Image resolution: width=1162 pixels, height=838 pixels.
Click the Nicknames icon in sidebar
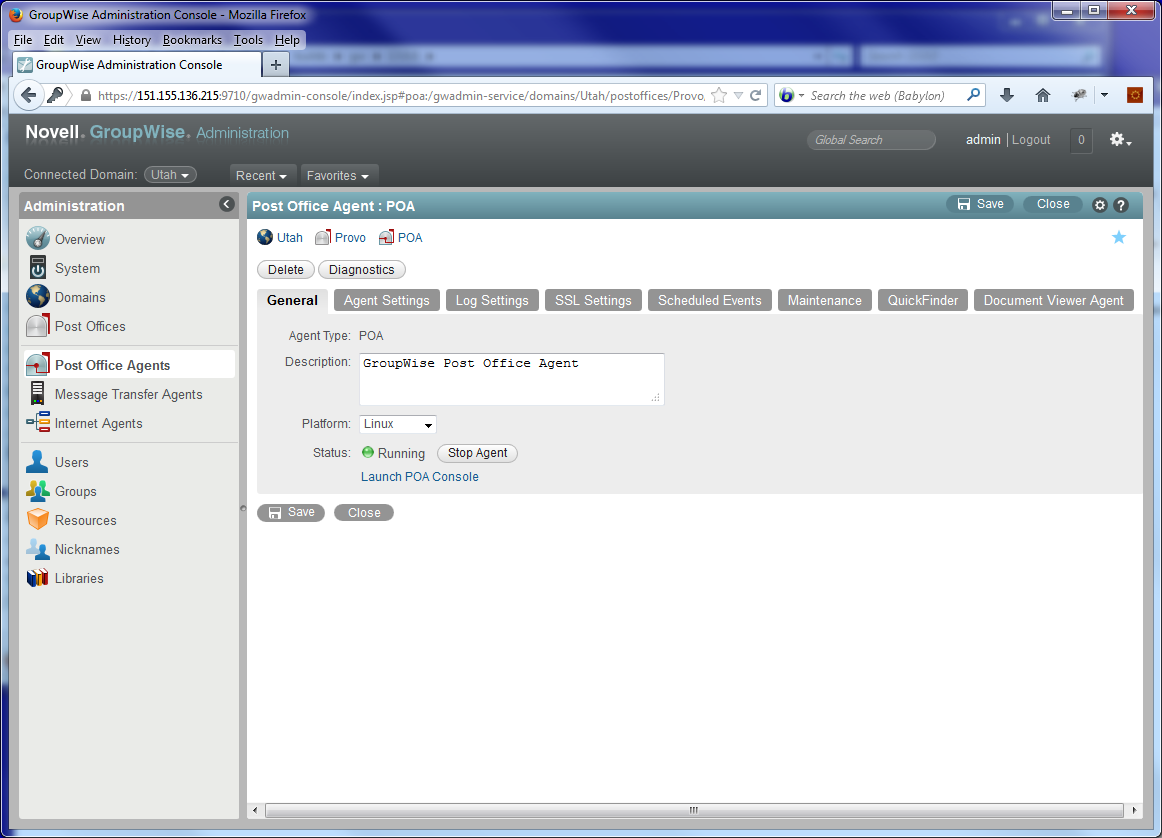point(38,548)
